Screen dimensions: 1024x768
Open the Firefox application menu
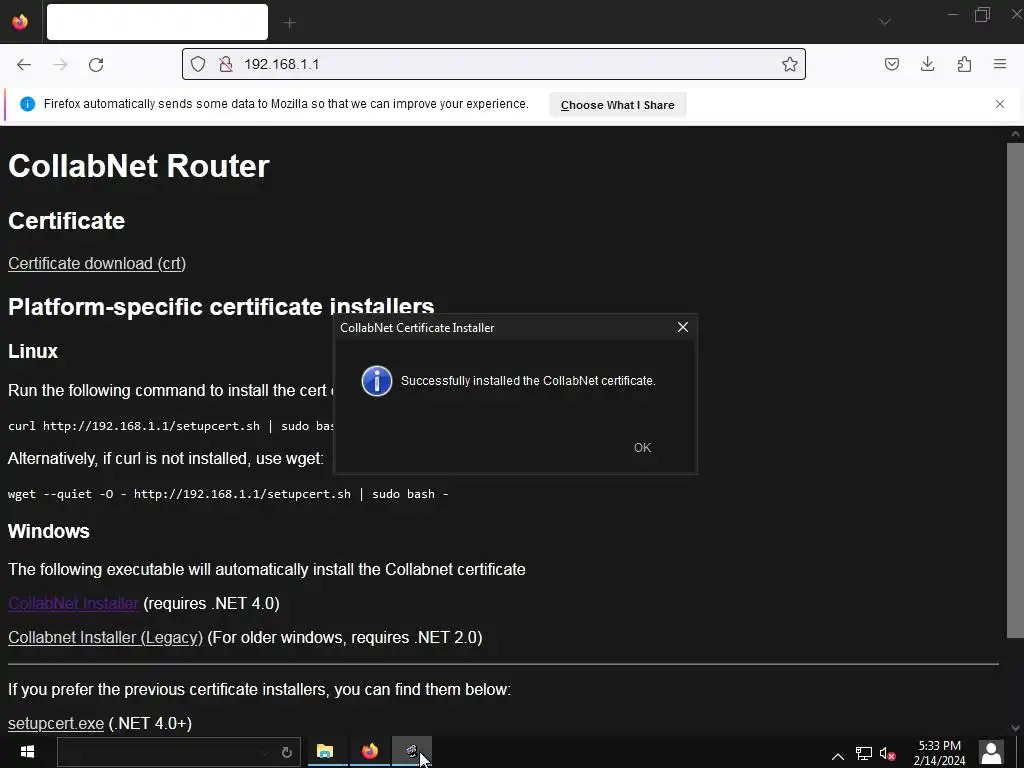[1000, 64]
